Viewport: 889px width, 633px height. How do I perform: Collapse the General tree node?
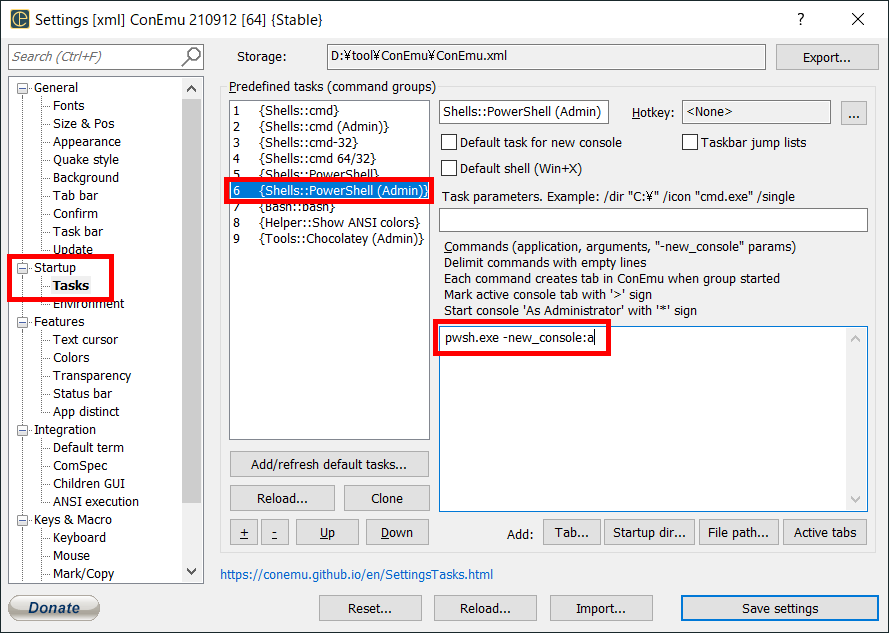tap(23, 88)
